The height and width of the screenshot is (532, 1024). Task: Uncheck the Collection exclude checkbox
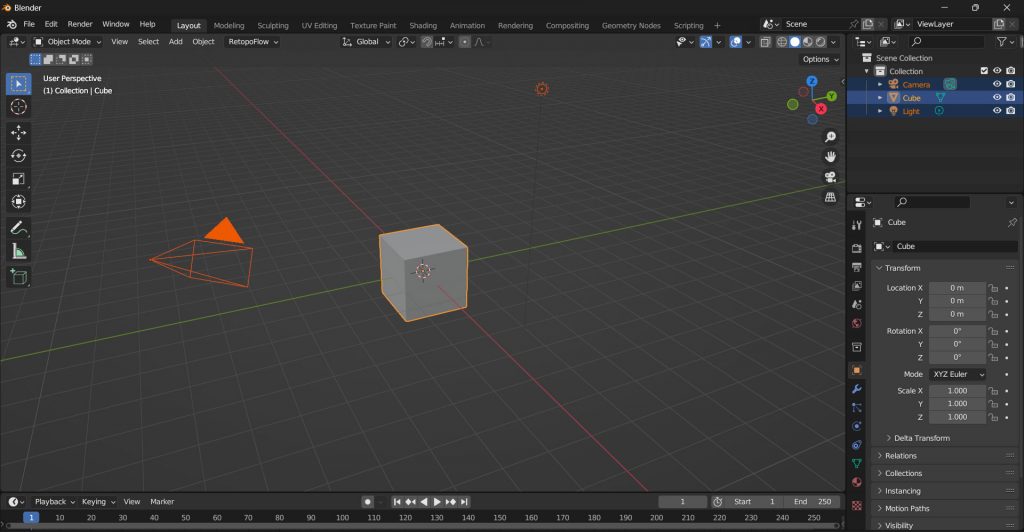984,70
